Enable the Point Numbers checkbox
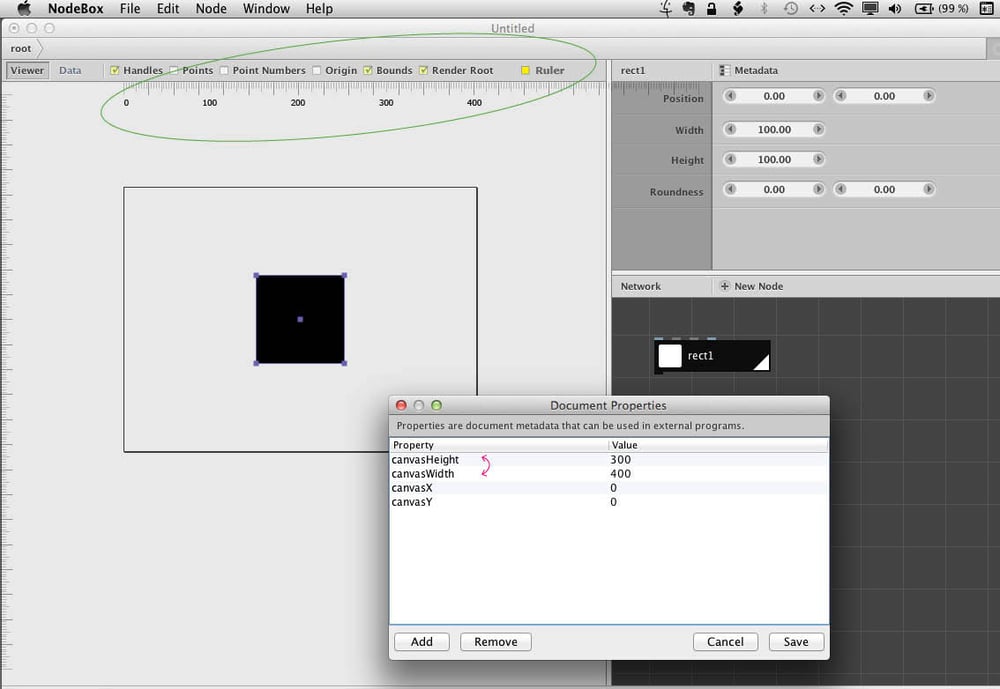This screenshot has height=689, width=1000. 224,71
